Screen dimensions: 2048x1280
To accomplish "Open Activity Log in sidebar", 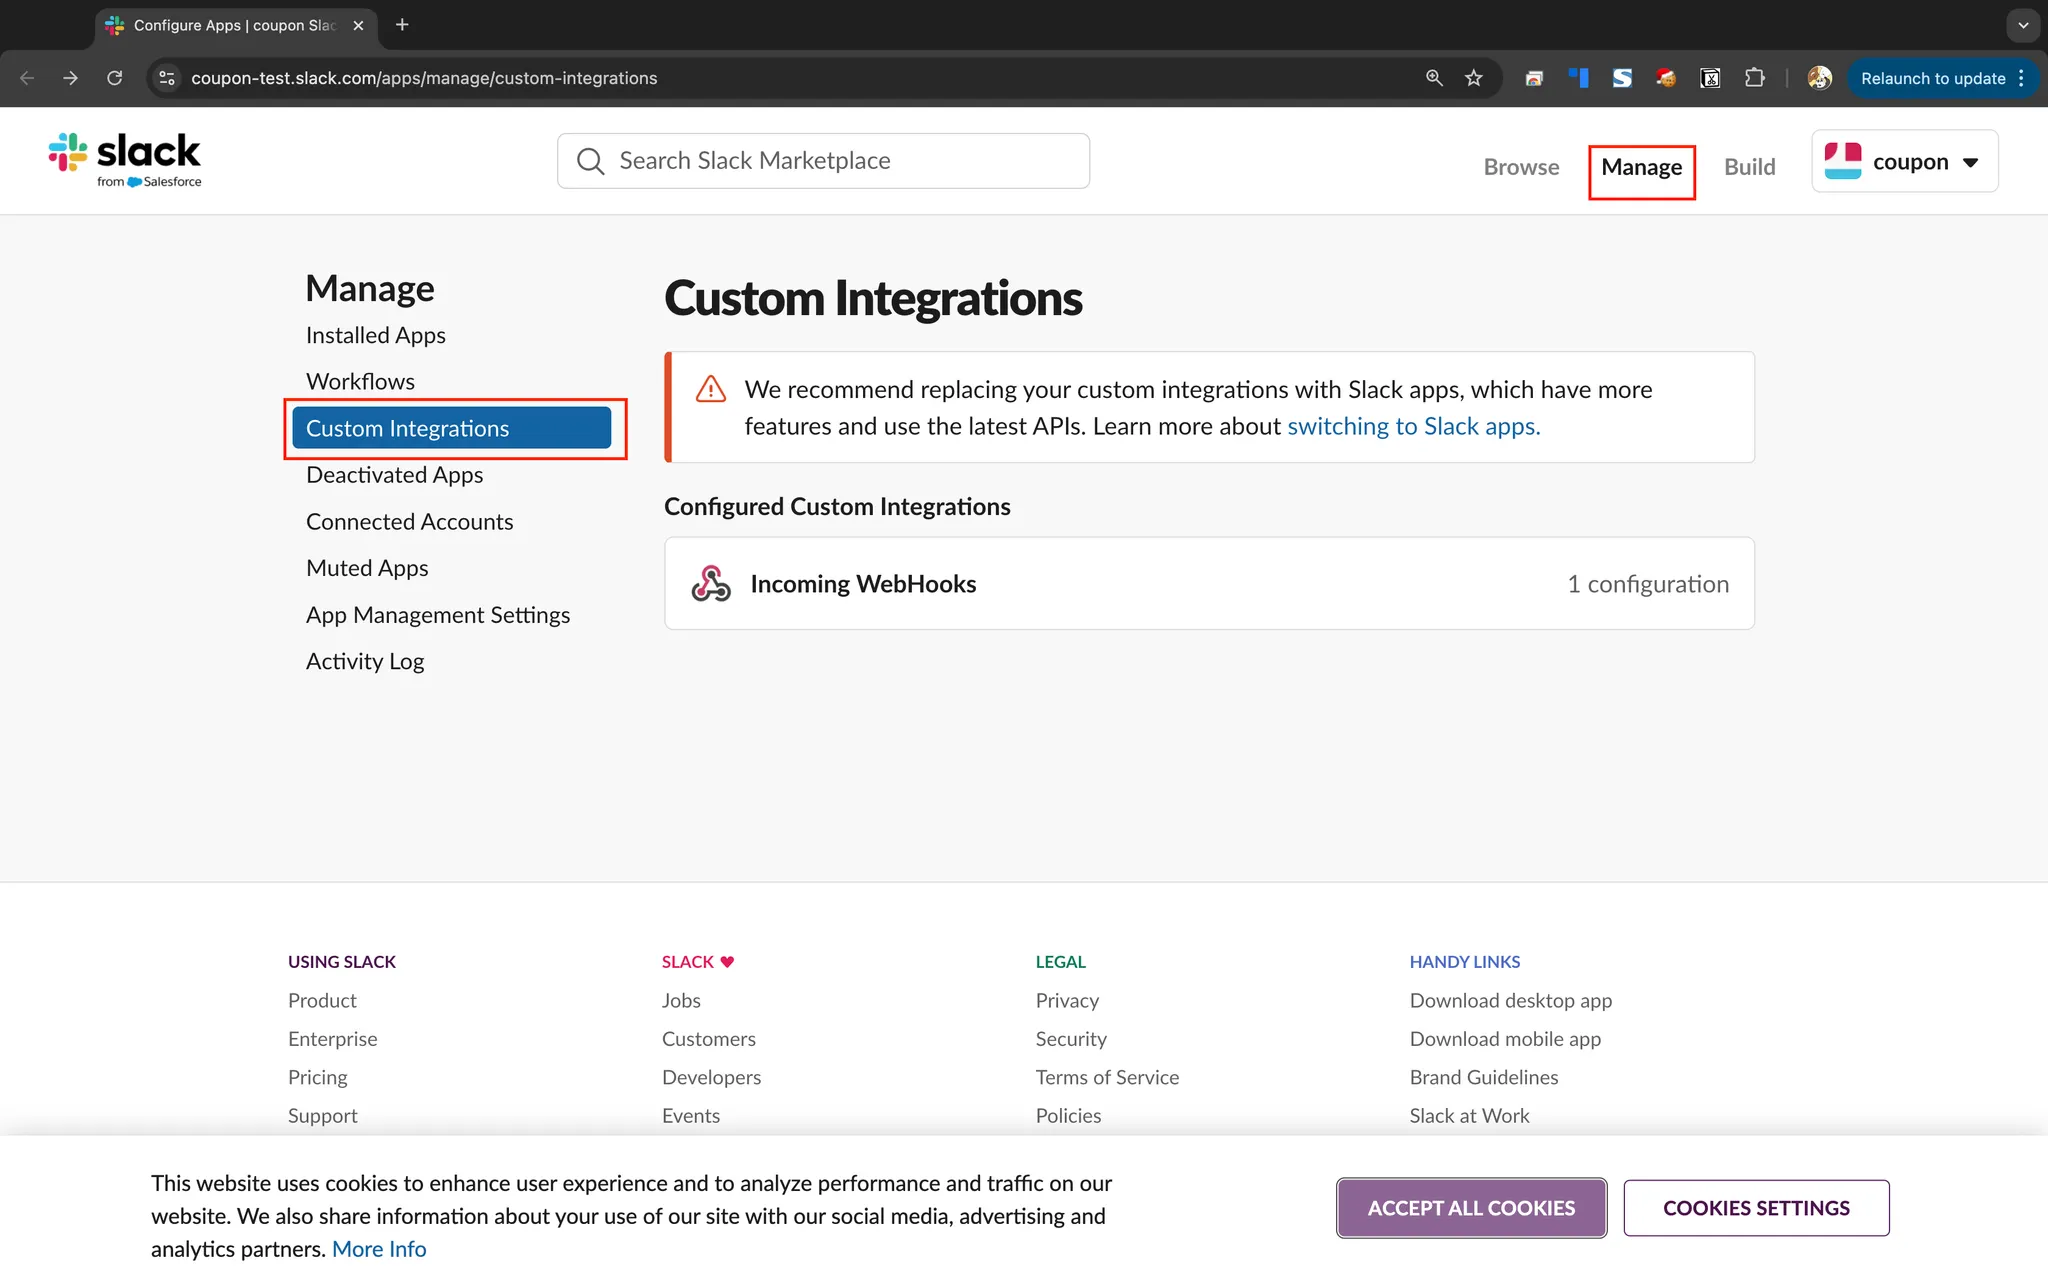I will [x=365, y=661].
